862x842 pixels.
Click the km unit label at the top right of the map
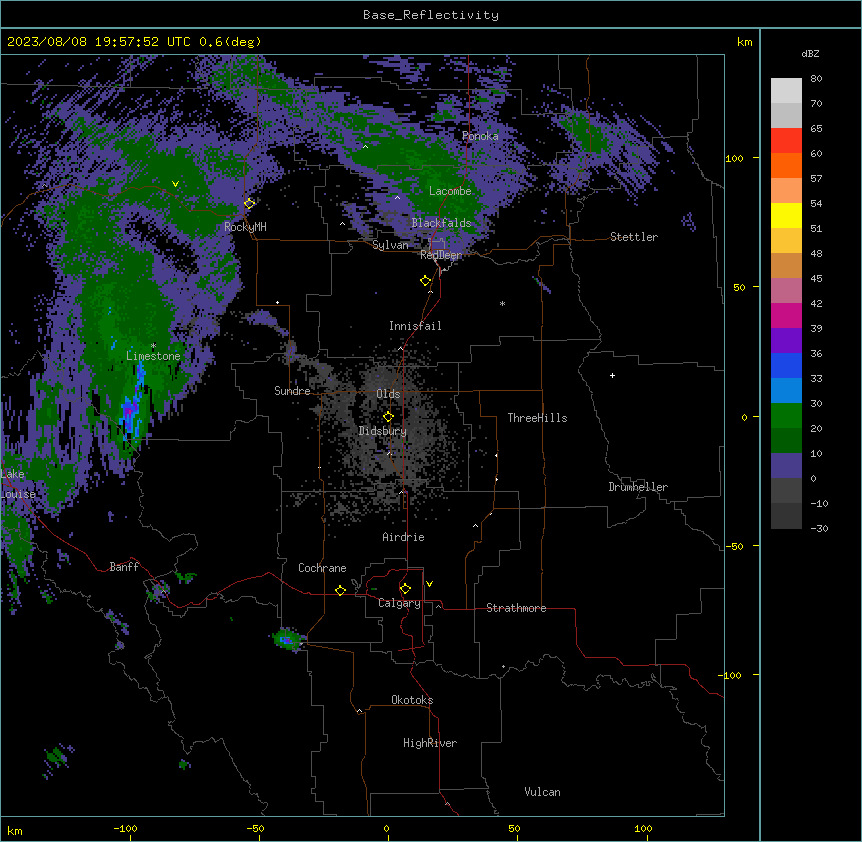pos(745,42)
